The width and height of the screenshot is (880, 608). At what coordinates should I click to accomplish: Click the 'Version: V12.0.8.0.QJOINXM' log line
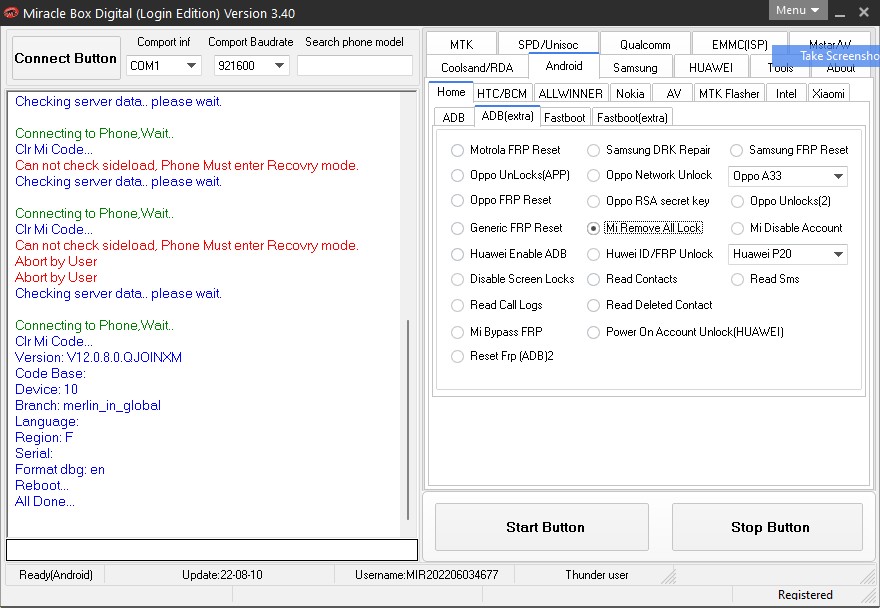tap(98, 357)
